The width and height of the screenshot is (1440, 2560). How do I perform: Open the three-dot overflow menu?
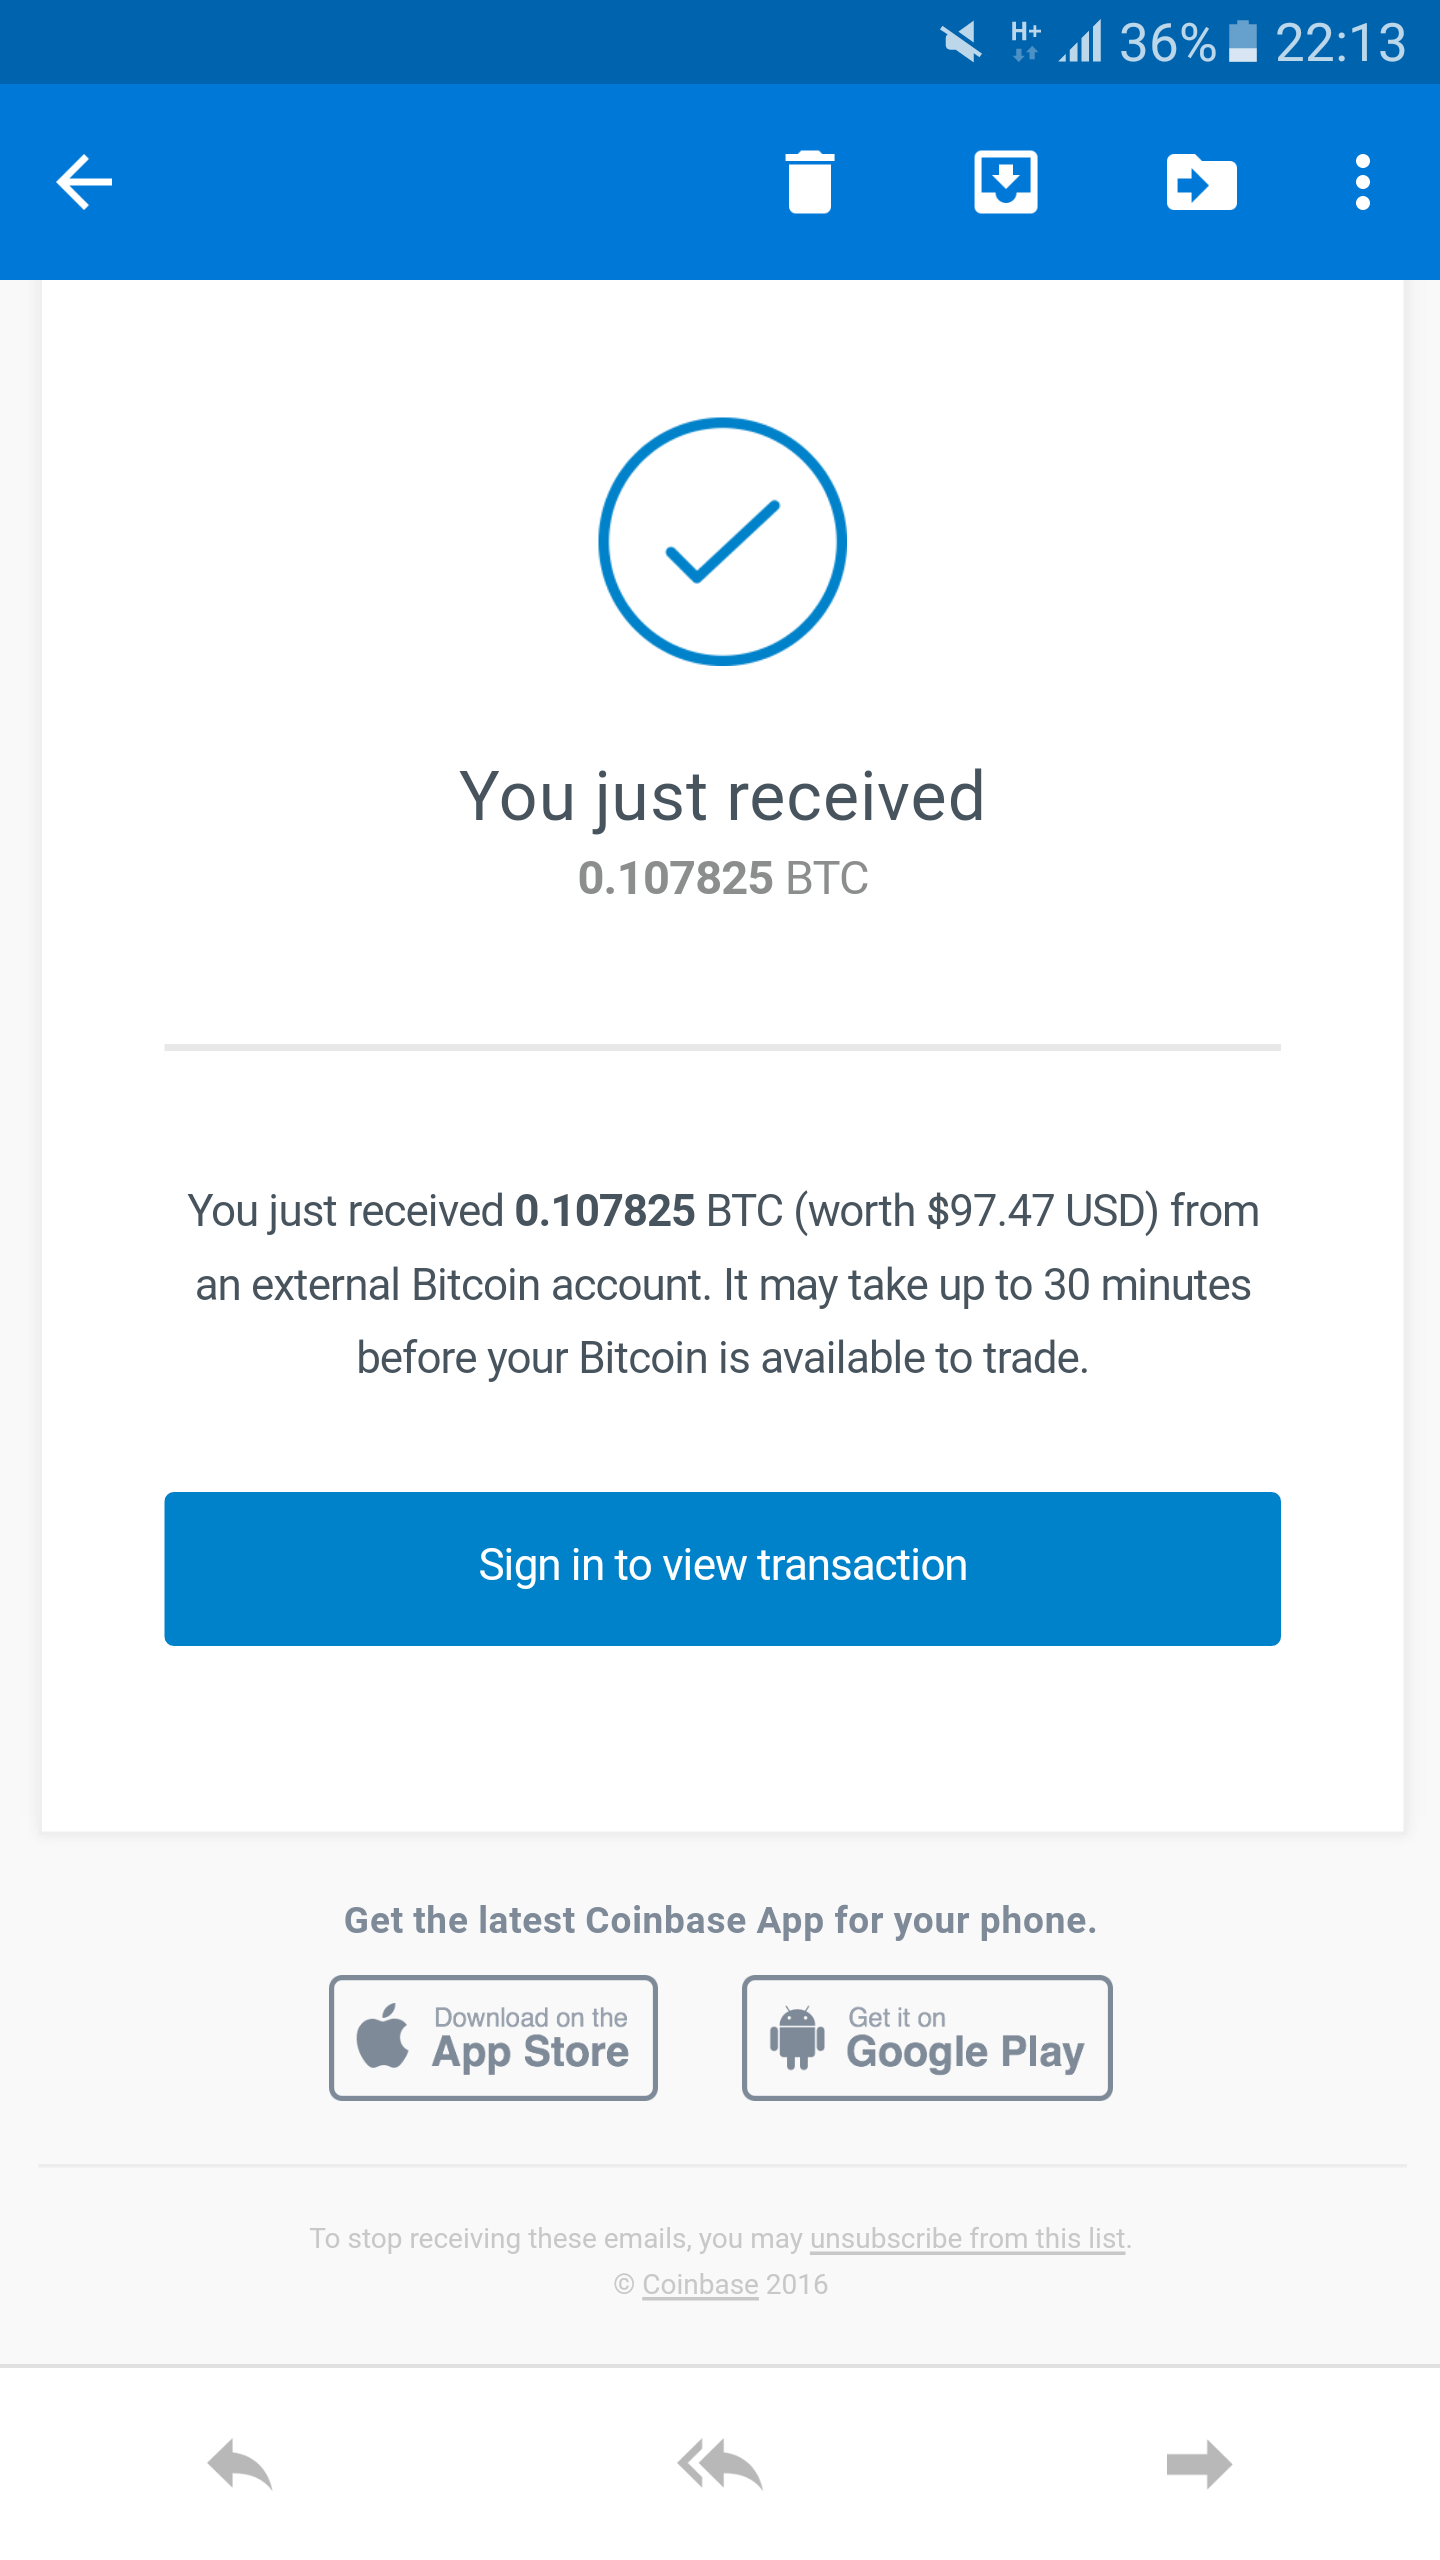point(1362,182)
